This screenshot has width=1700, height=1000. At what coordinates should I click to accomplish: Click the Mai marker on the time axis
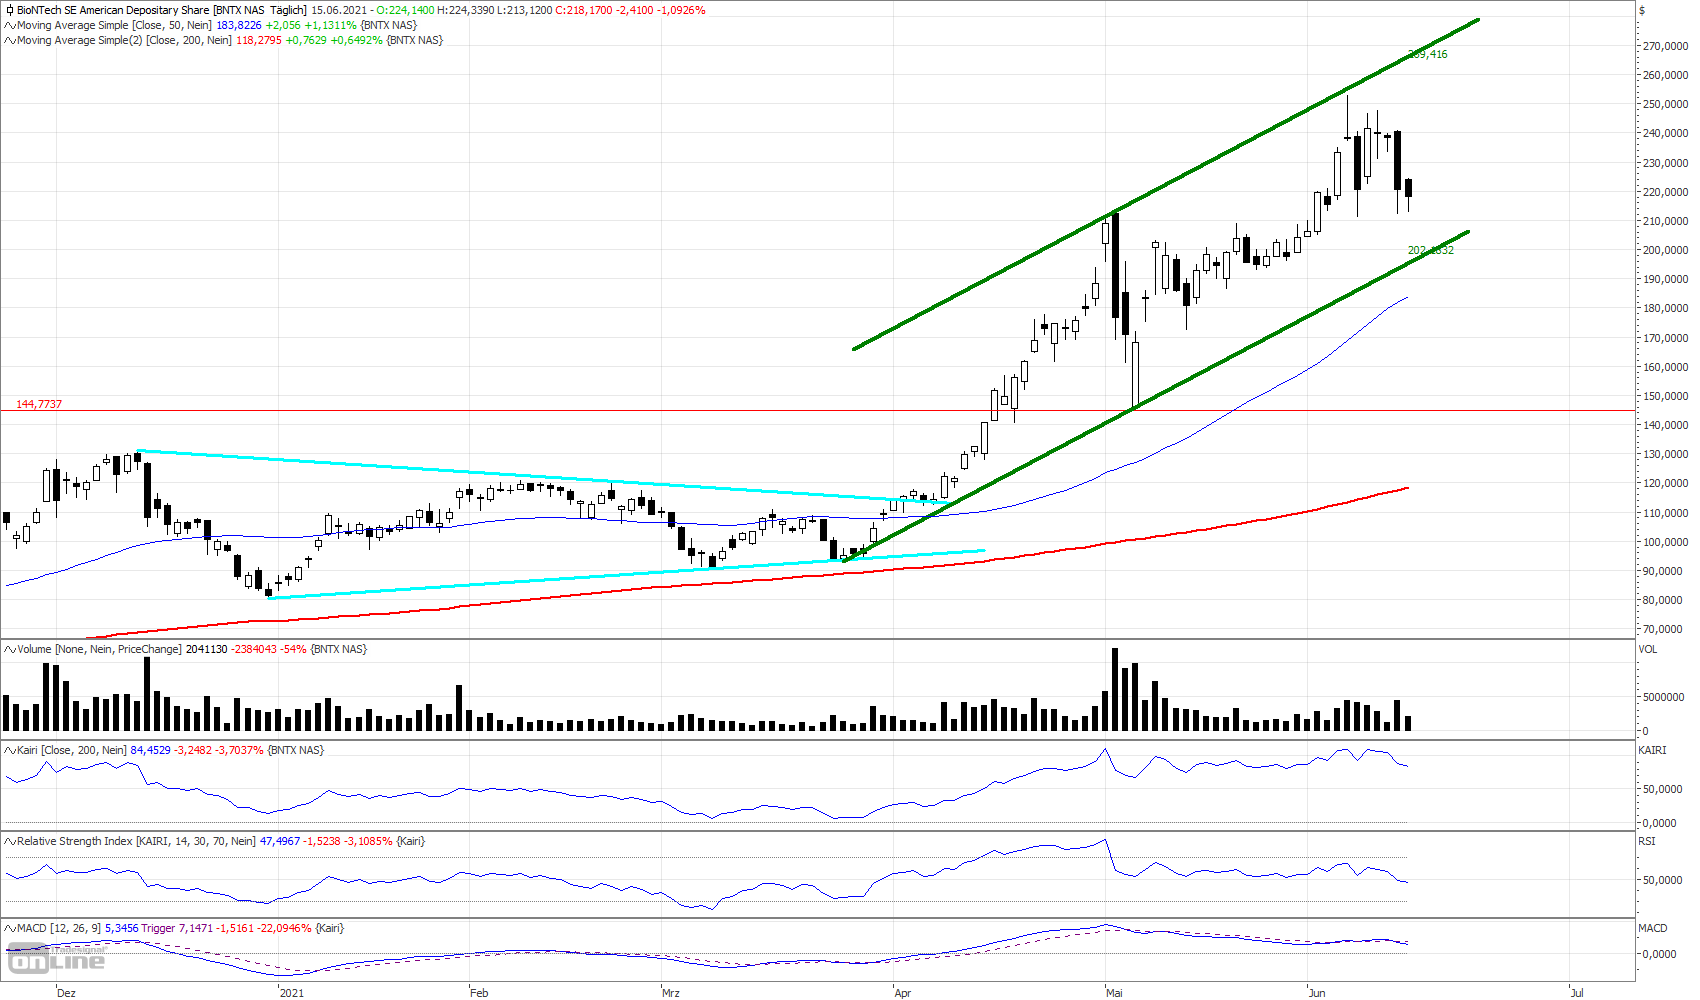(x=1114, y=993)
